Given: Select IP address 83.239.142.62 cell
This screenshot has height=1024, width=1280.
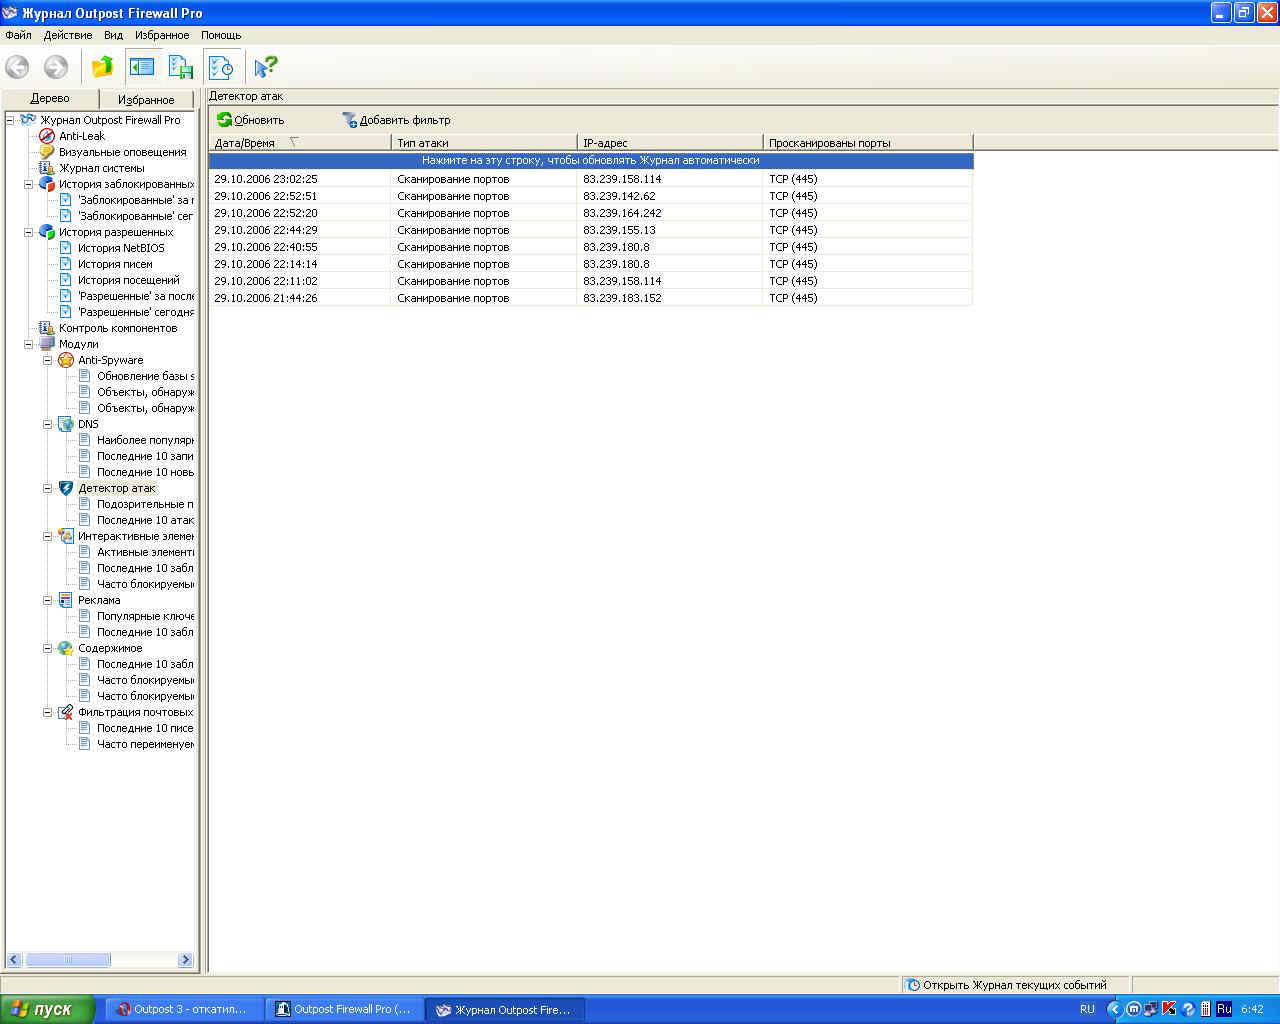Looking at the screenshot, I should tap(619, 196).
